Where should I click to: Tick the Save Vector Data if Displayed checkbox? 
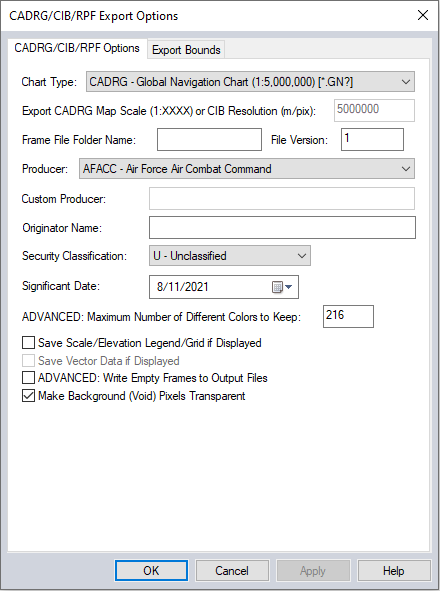pyautogui.click(x=28, y=361)
